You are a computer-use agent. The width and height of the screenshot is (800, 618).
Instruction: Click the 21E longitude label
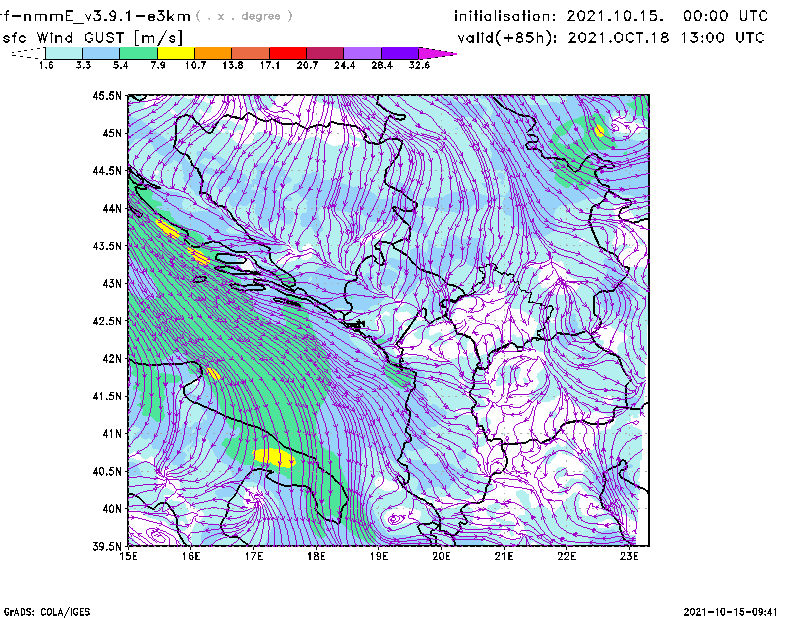pyautogui.click(x=504, y=556)
